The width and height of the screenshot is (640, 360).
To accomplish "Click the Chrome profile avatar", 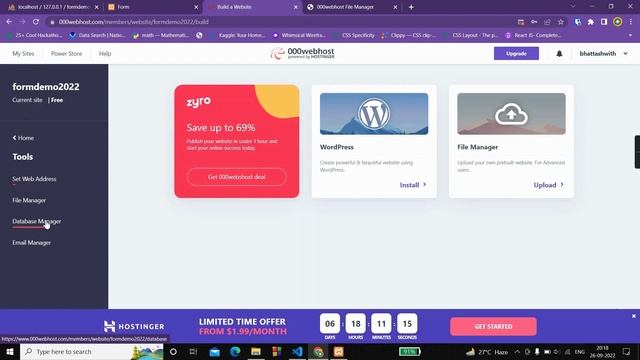I will click(x=618, y=22).
